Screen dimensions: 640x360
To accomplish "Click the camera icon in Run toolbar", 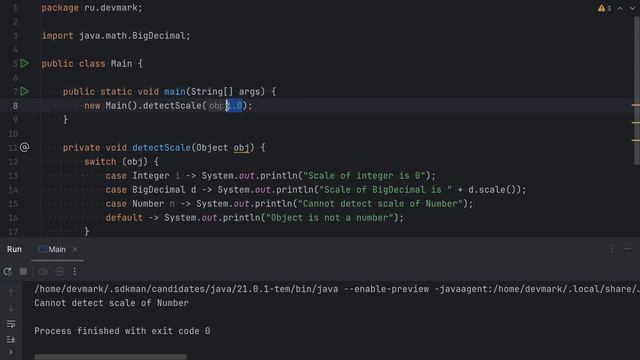I will (43, 271).
